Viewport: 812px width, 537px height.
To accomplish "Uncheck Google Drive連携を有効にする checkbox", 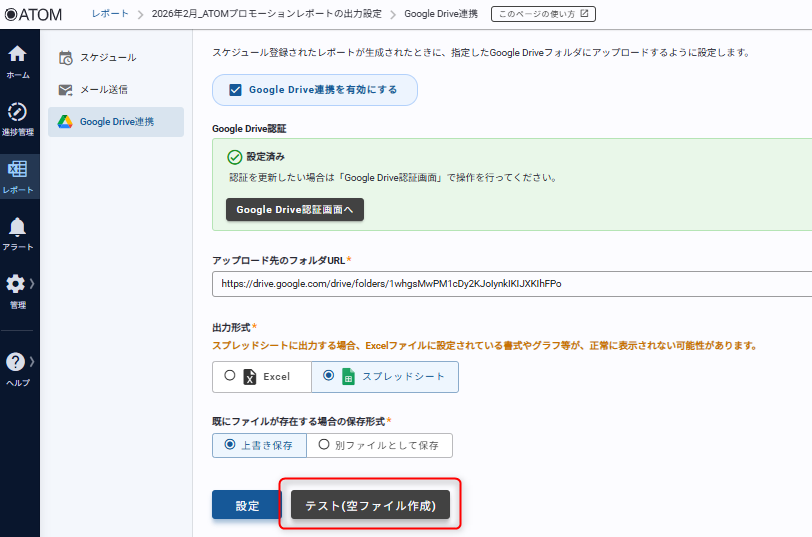I will [236, 90].
